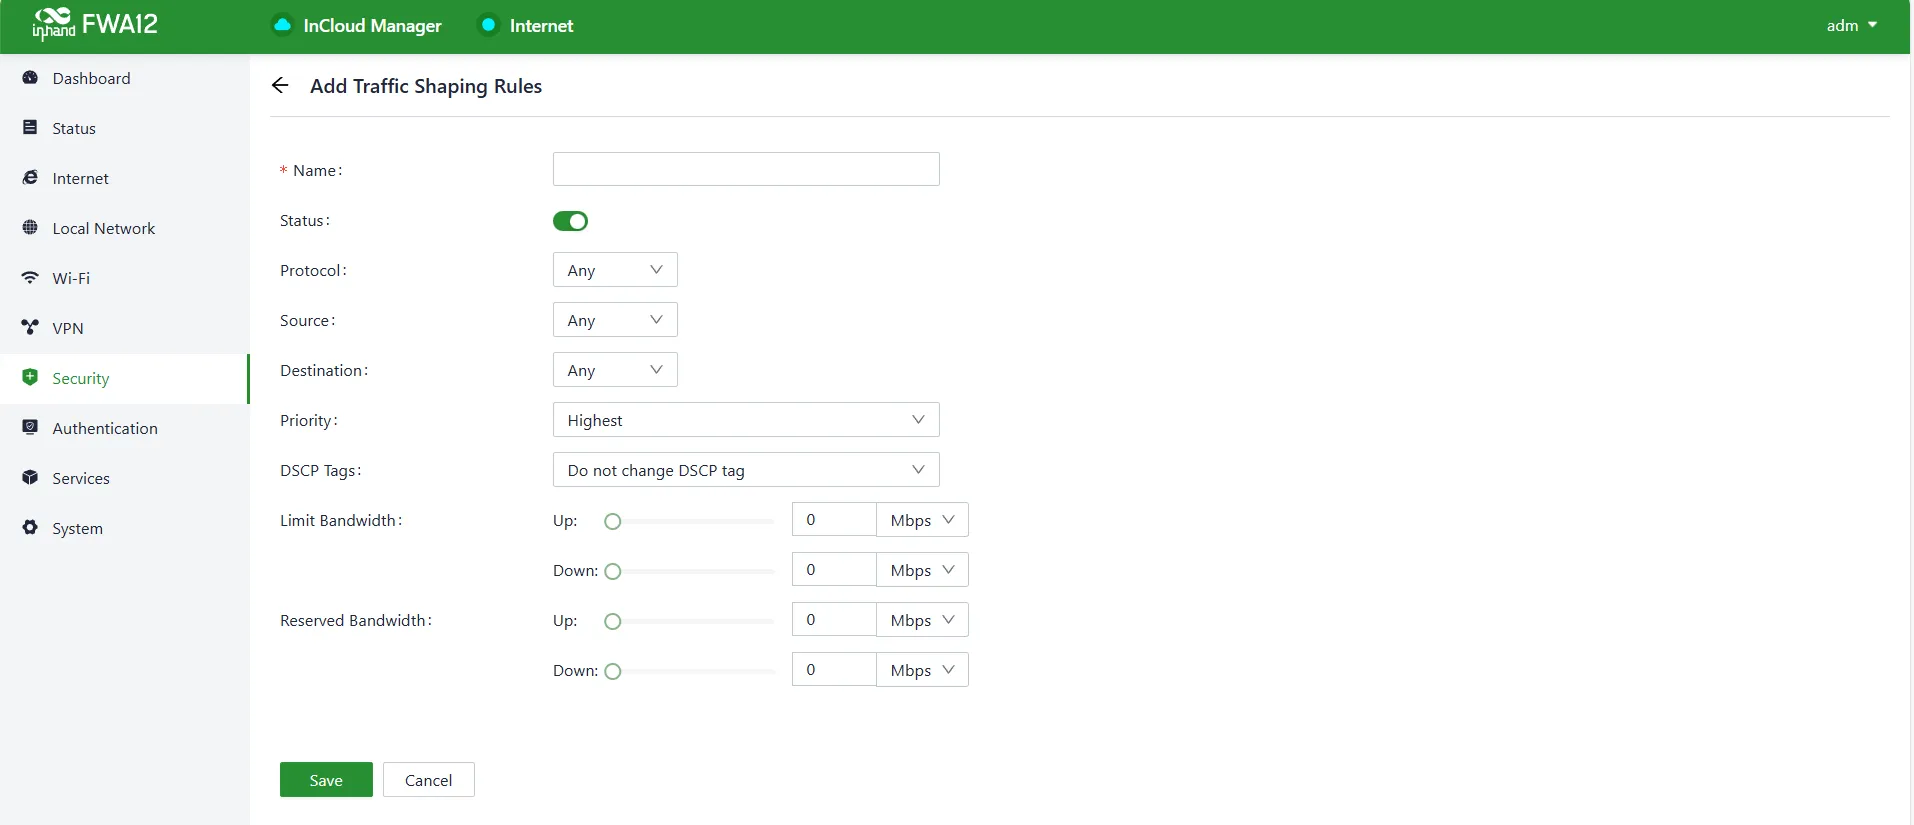Click the Reserved Bandwidth Down slider handle
The height and width of the screenshot is (825, 1914).
tap(613, 671)
